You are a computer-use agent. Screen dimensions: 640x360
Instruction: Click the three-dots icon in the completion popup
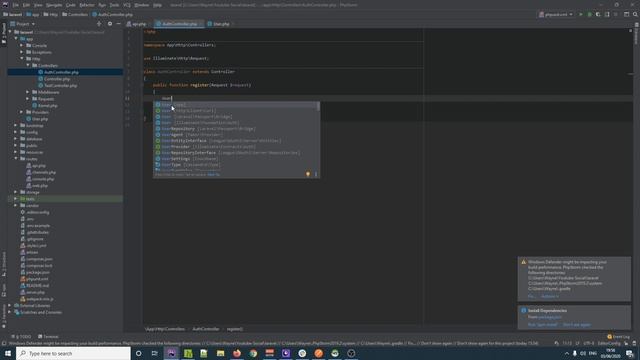(316, 174)
